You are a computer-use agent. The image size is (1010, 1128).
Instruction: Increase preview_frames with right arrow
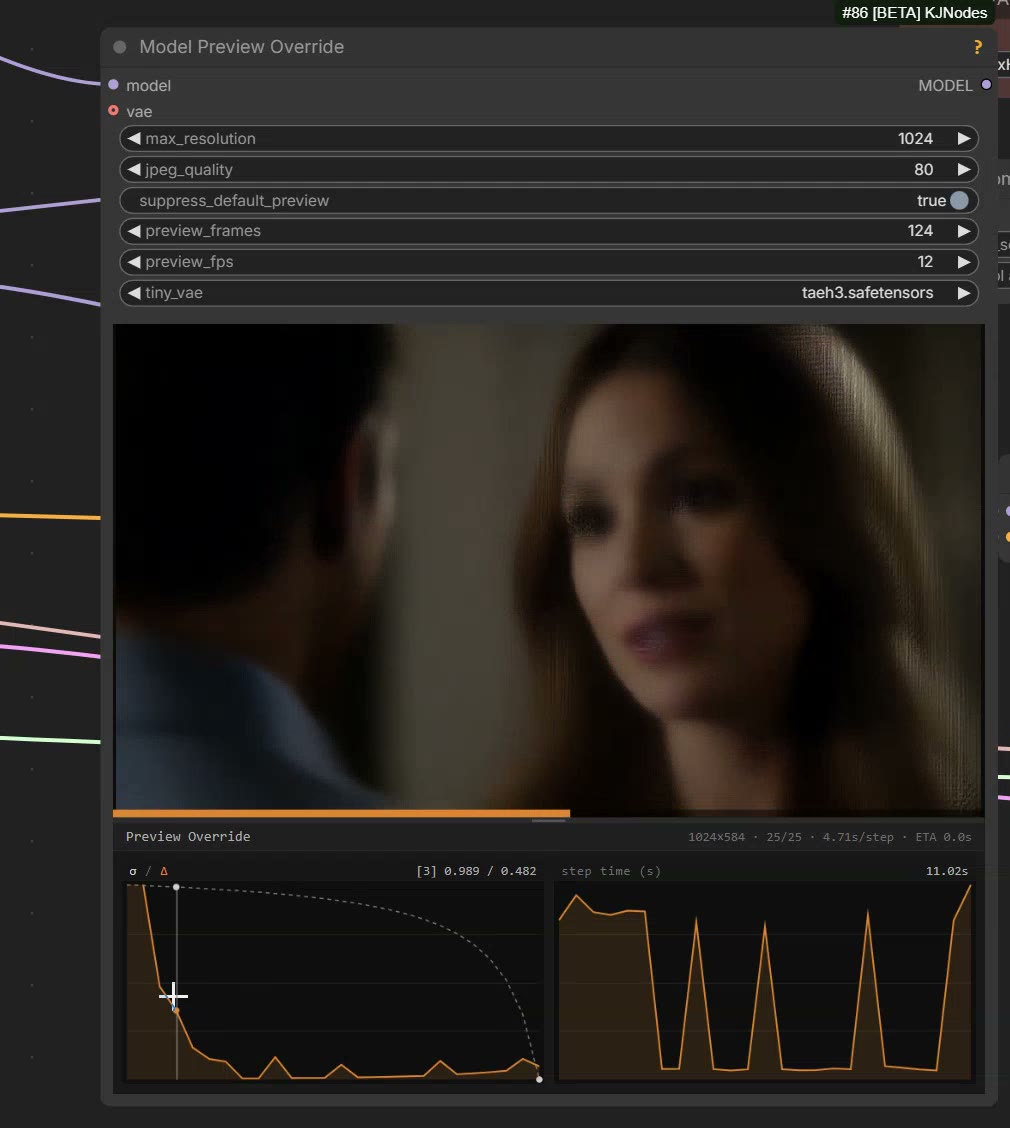point(964,231)
